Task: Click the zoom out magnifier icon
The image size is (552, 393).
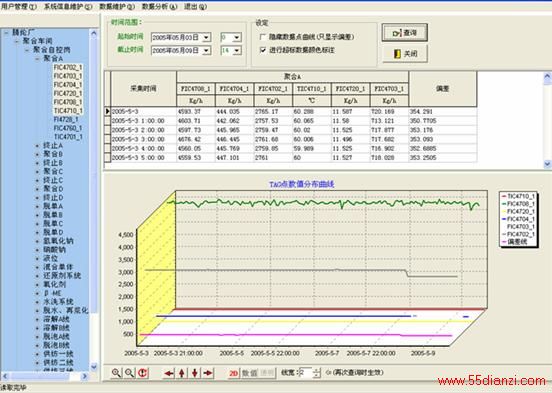Action: point(129,373)
